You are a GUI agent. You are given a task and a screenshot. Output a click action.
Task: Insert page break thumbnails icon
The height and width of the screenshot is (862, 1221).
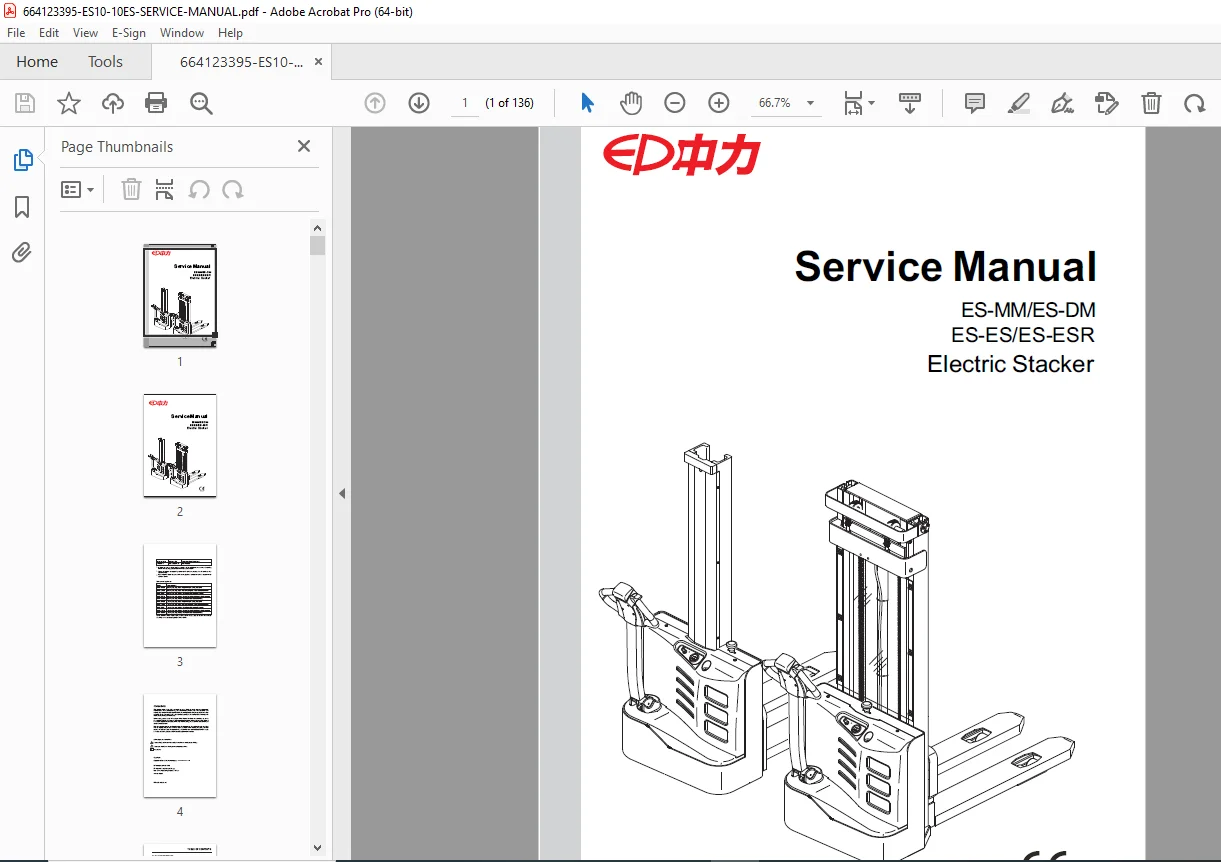click(165, 189)
